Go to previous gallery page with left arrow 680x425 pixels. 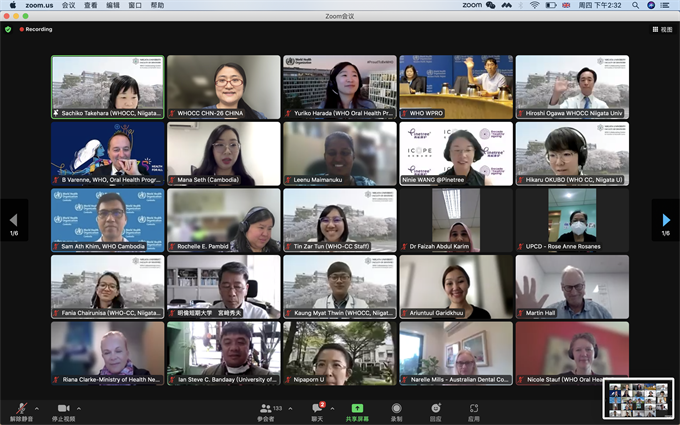(13, 220)
